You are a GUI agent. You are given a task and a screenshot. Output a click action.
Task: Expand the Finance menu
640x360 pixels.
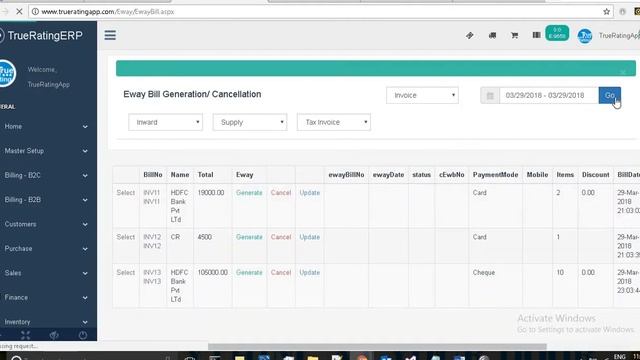pyautogui.click(x=46, y=298)
